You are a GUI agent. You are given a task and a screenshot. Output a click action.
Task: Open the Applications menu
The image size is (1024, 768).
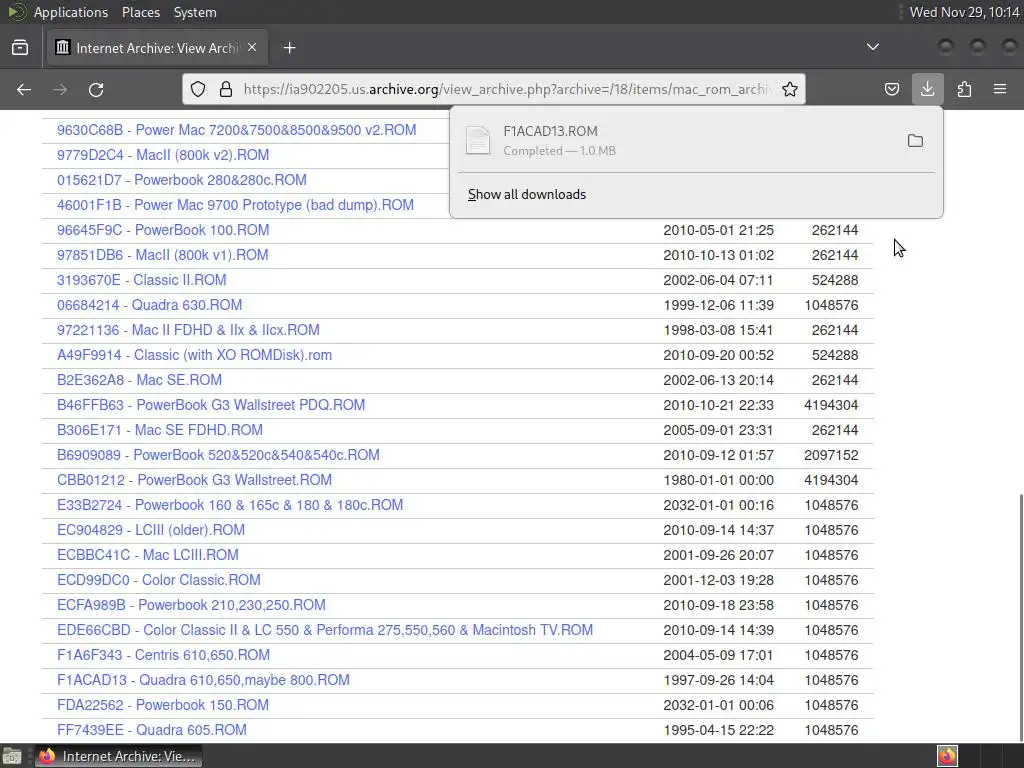[71, 12]
